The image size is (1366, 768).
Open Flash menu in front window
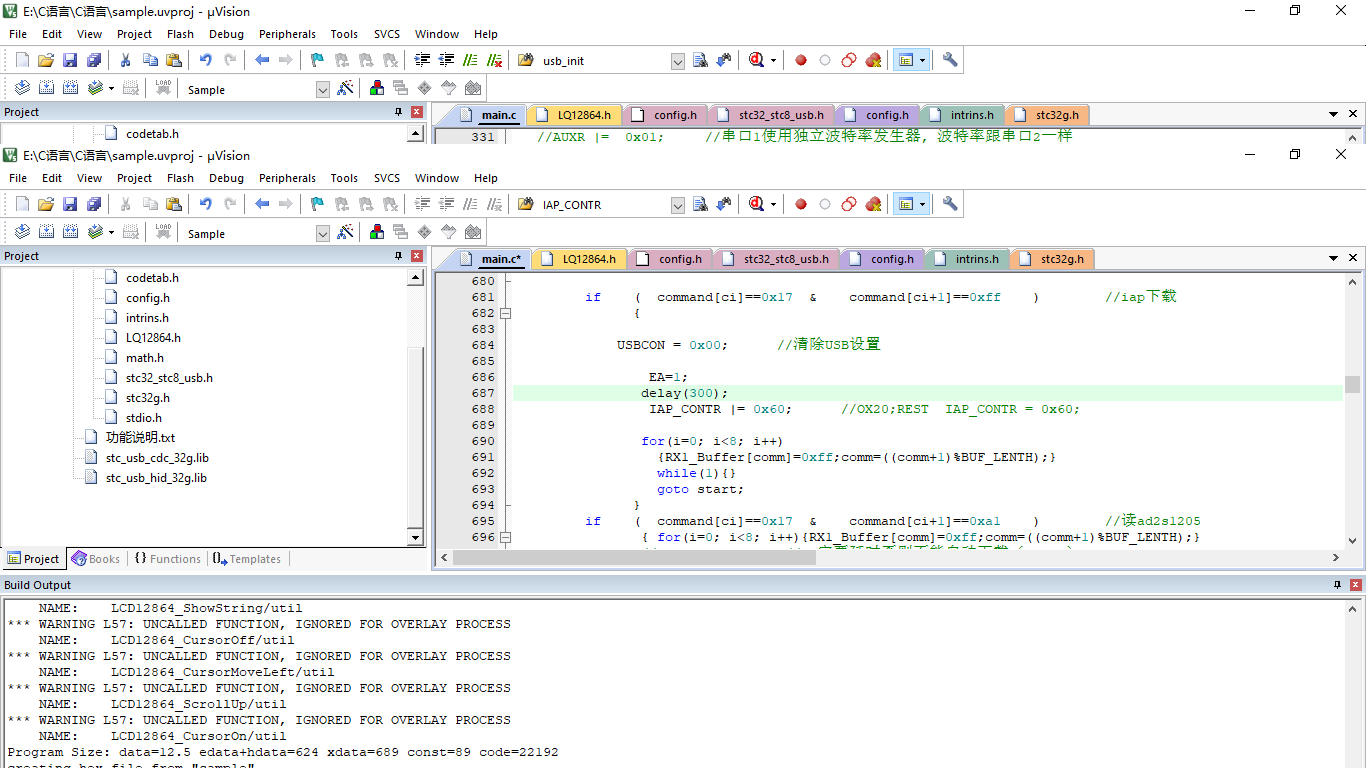point(181,178)
